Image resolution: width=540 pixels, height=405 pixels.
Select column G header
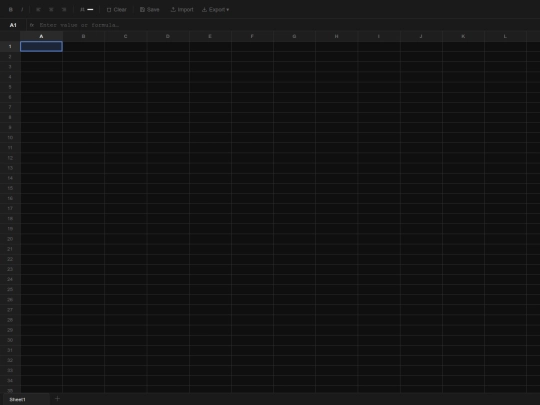(294, 36)
